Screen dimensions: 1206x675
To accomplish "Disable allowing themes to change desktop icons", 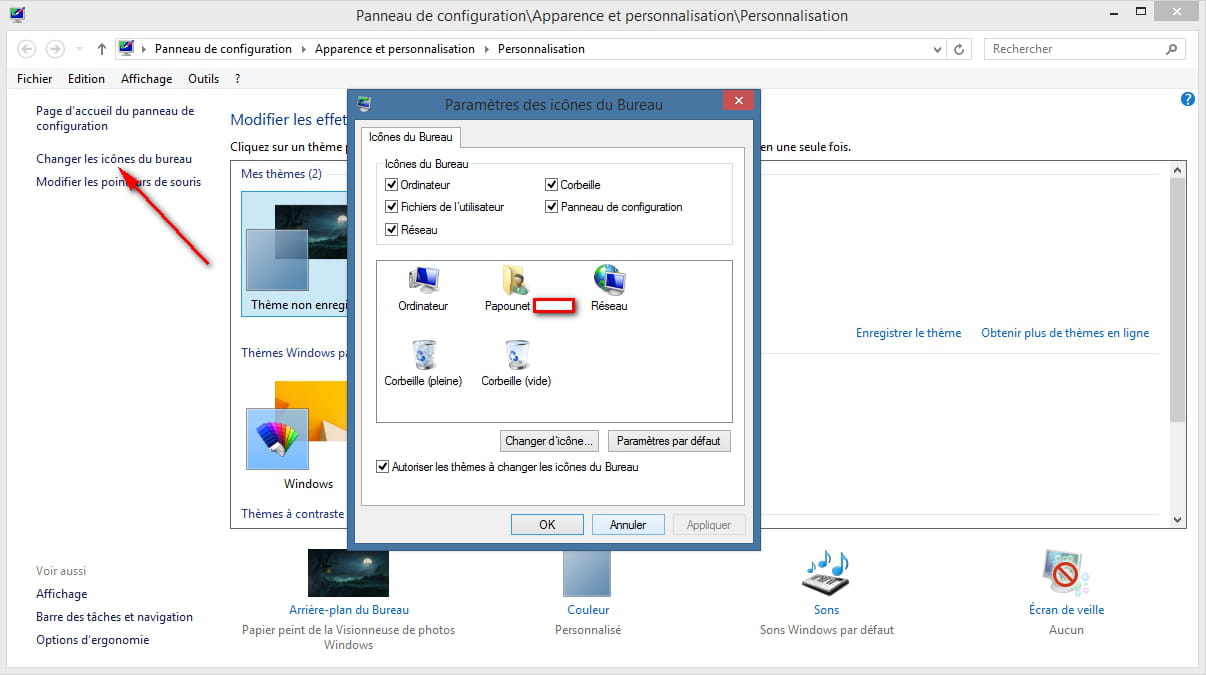I will pyautogui.click(x=383, y=467).
